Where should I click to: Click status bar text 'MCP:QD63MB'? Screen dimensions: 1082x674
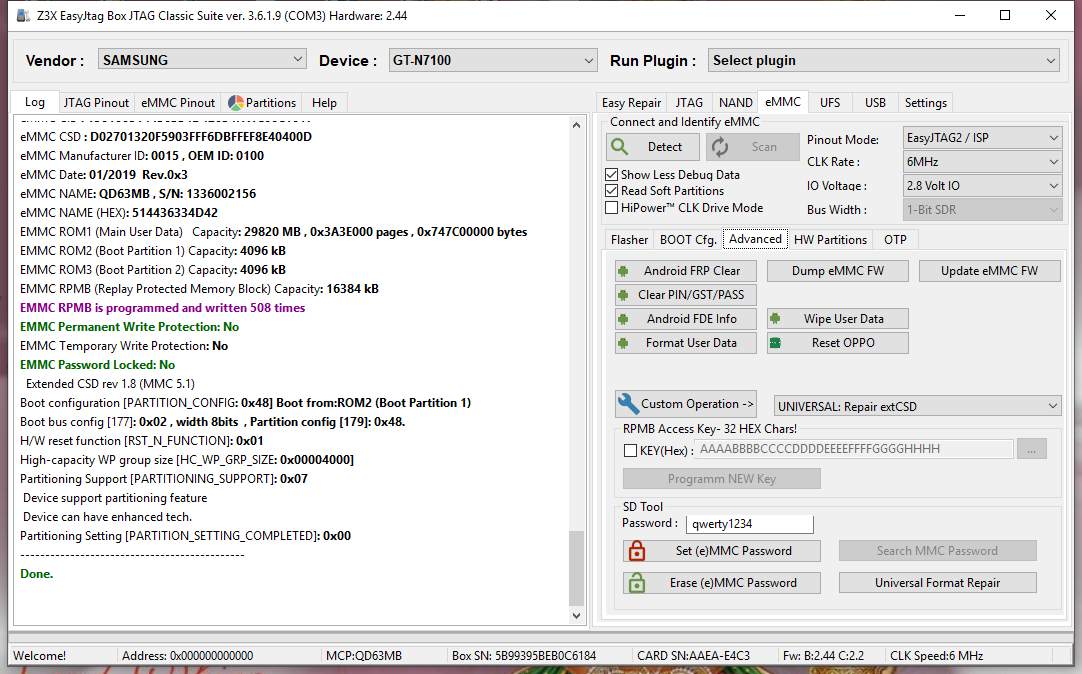tap(363, 655)
